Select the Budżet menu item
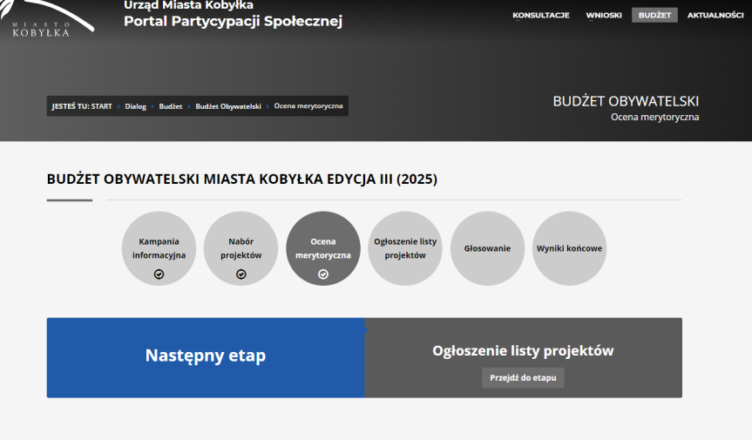This screenshot has width=752, height=440. 654,15
